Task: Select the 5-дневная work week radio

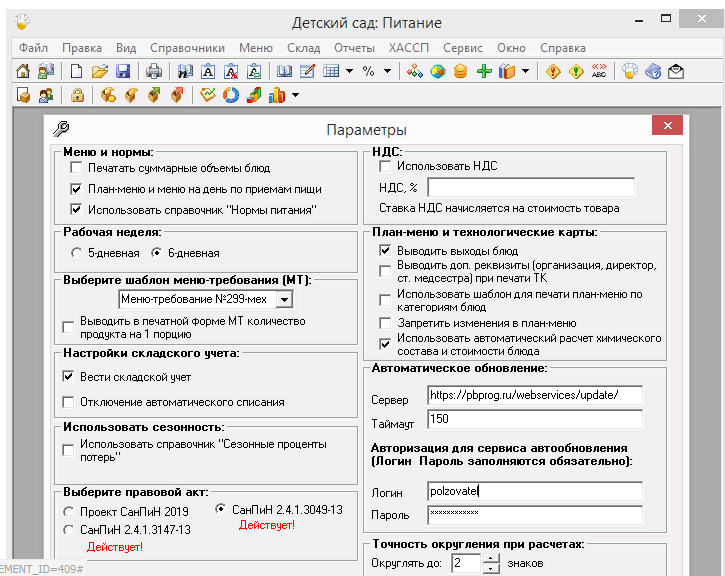Action: point(76,253)
